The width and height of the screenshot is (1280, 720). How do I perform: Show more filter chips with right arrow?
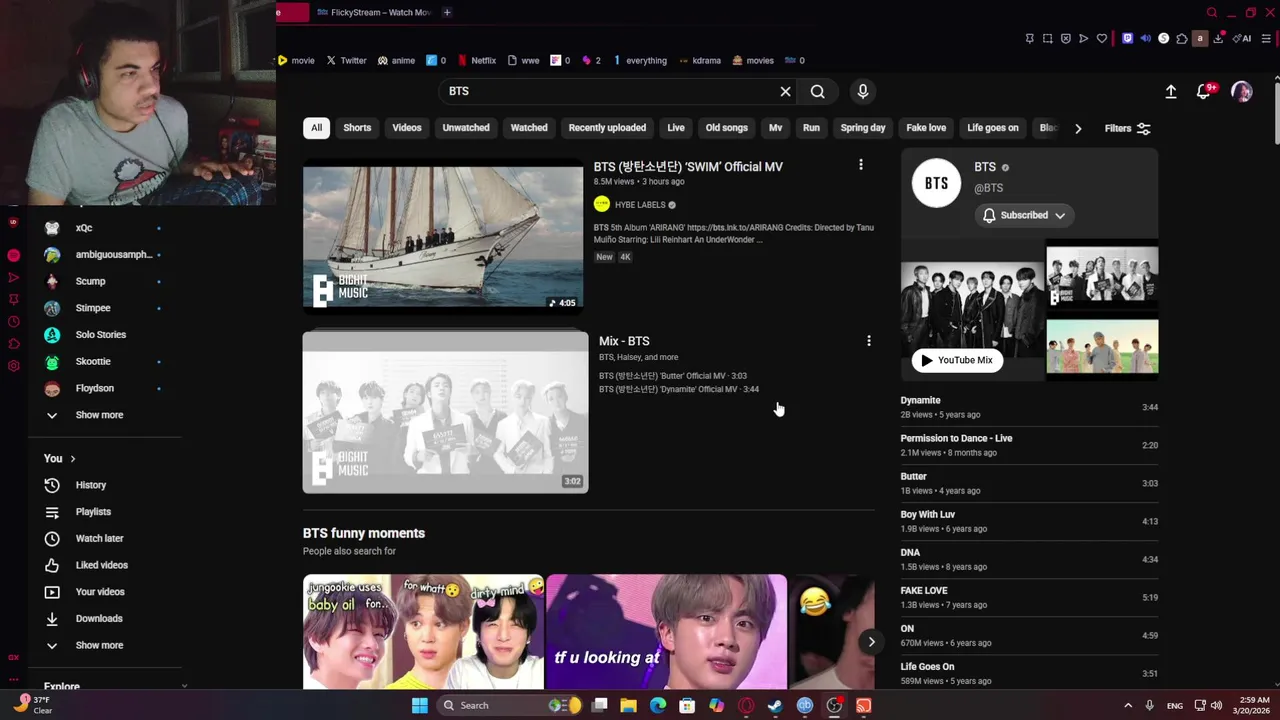tap(1078, 128)
